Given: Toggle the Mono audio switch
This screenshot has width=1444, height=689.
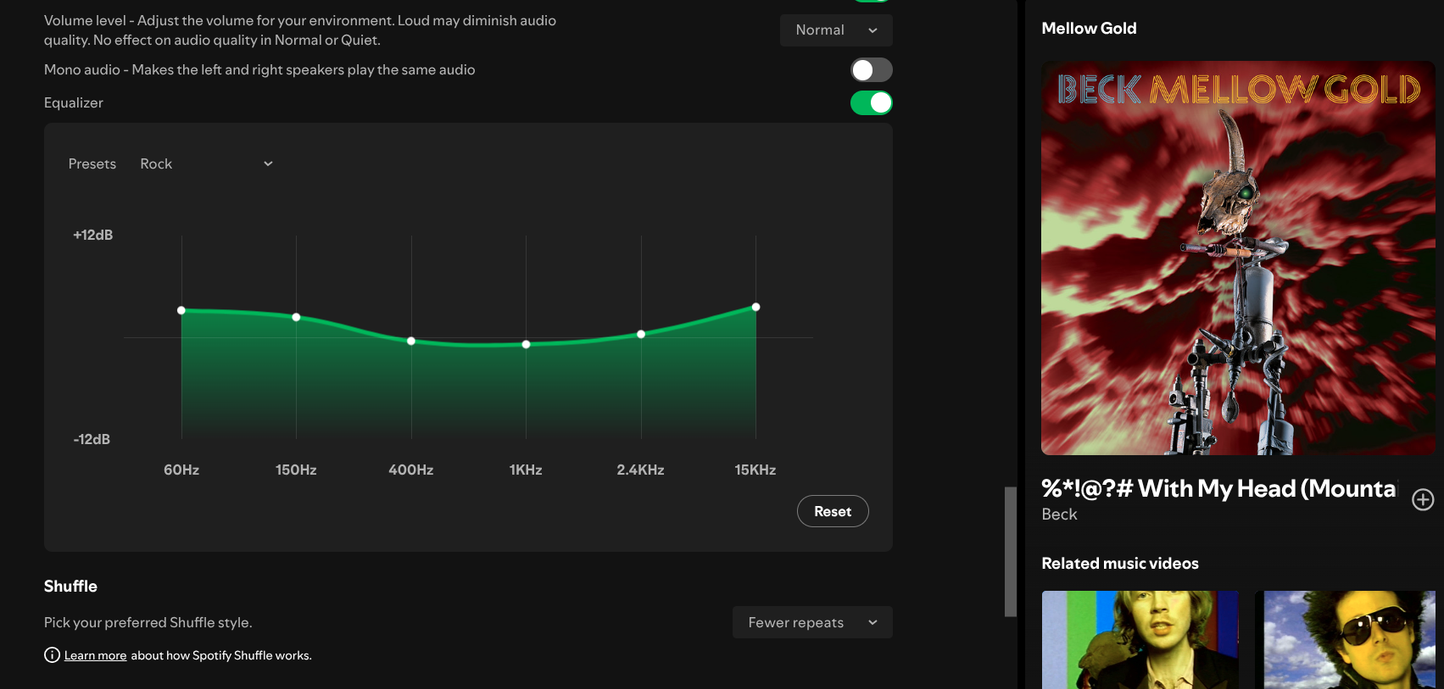Looking at the screenshot, I should tap(871, 70).
